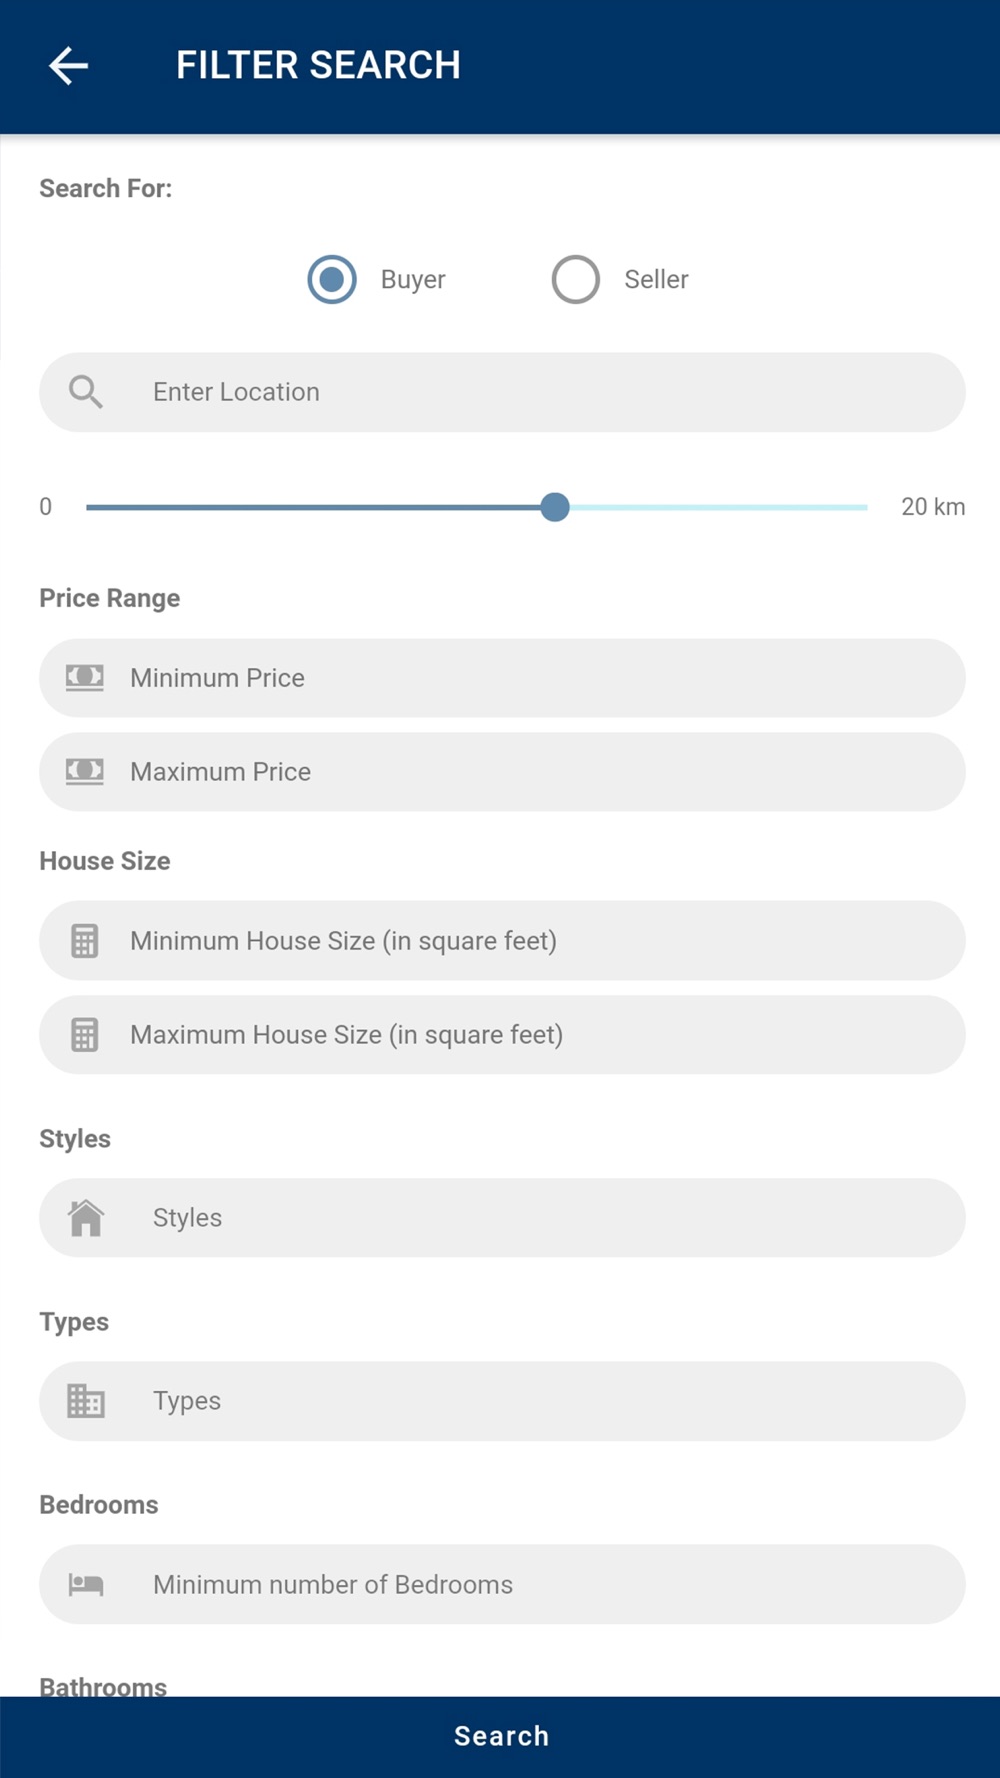Choose the Seller label option

pyautogui.click(x=656, y=279)
